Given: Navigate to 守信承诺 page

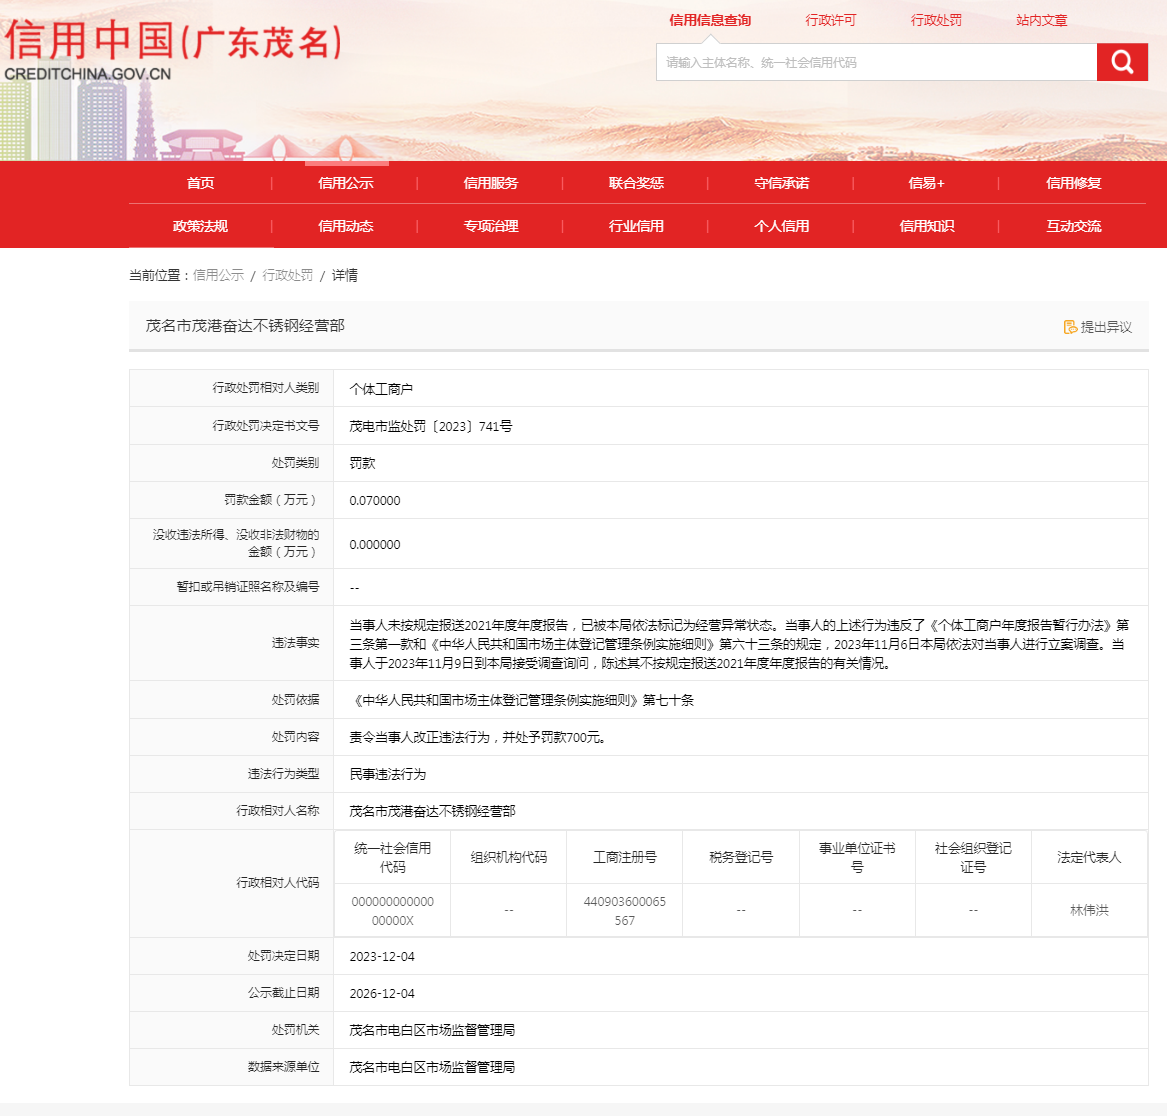Looking at the screenshot, I should 781,183.
